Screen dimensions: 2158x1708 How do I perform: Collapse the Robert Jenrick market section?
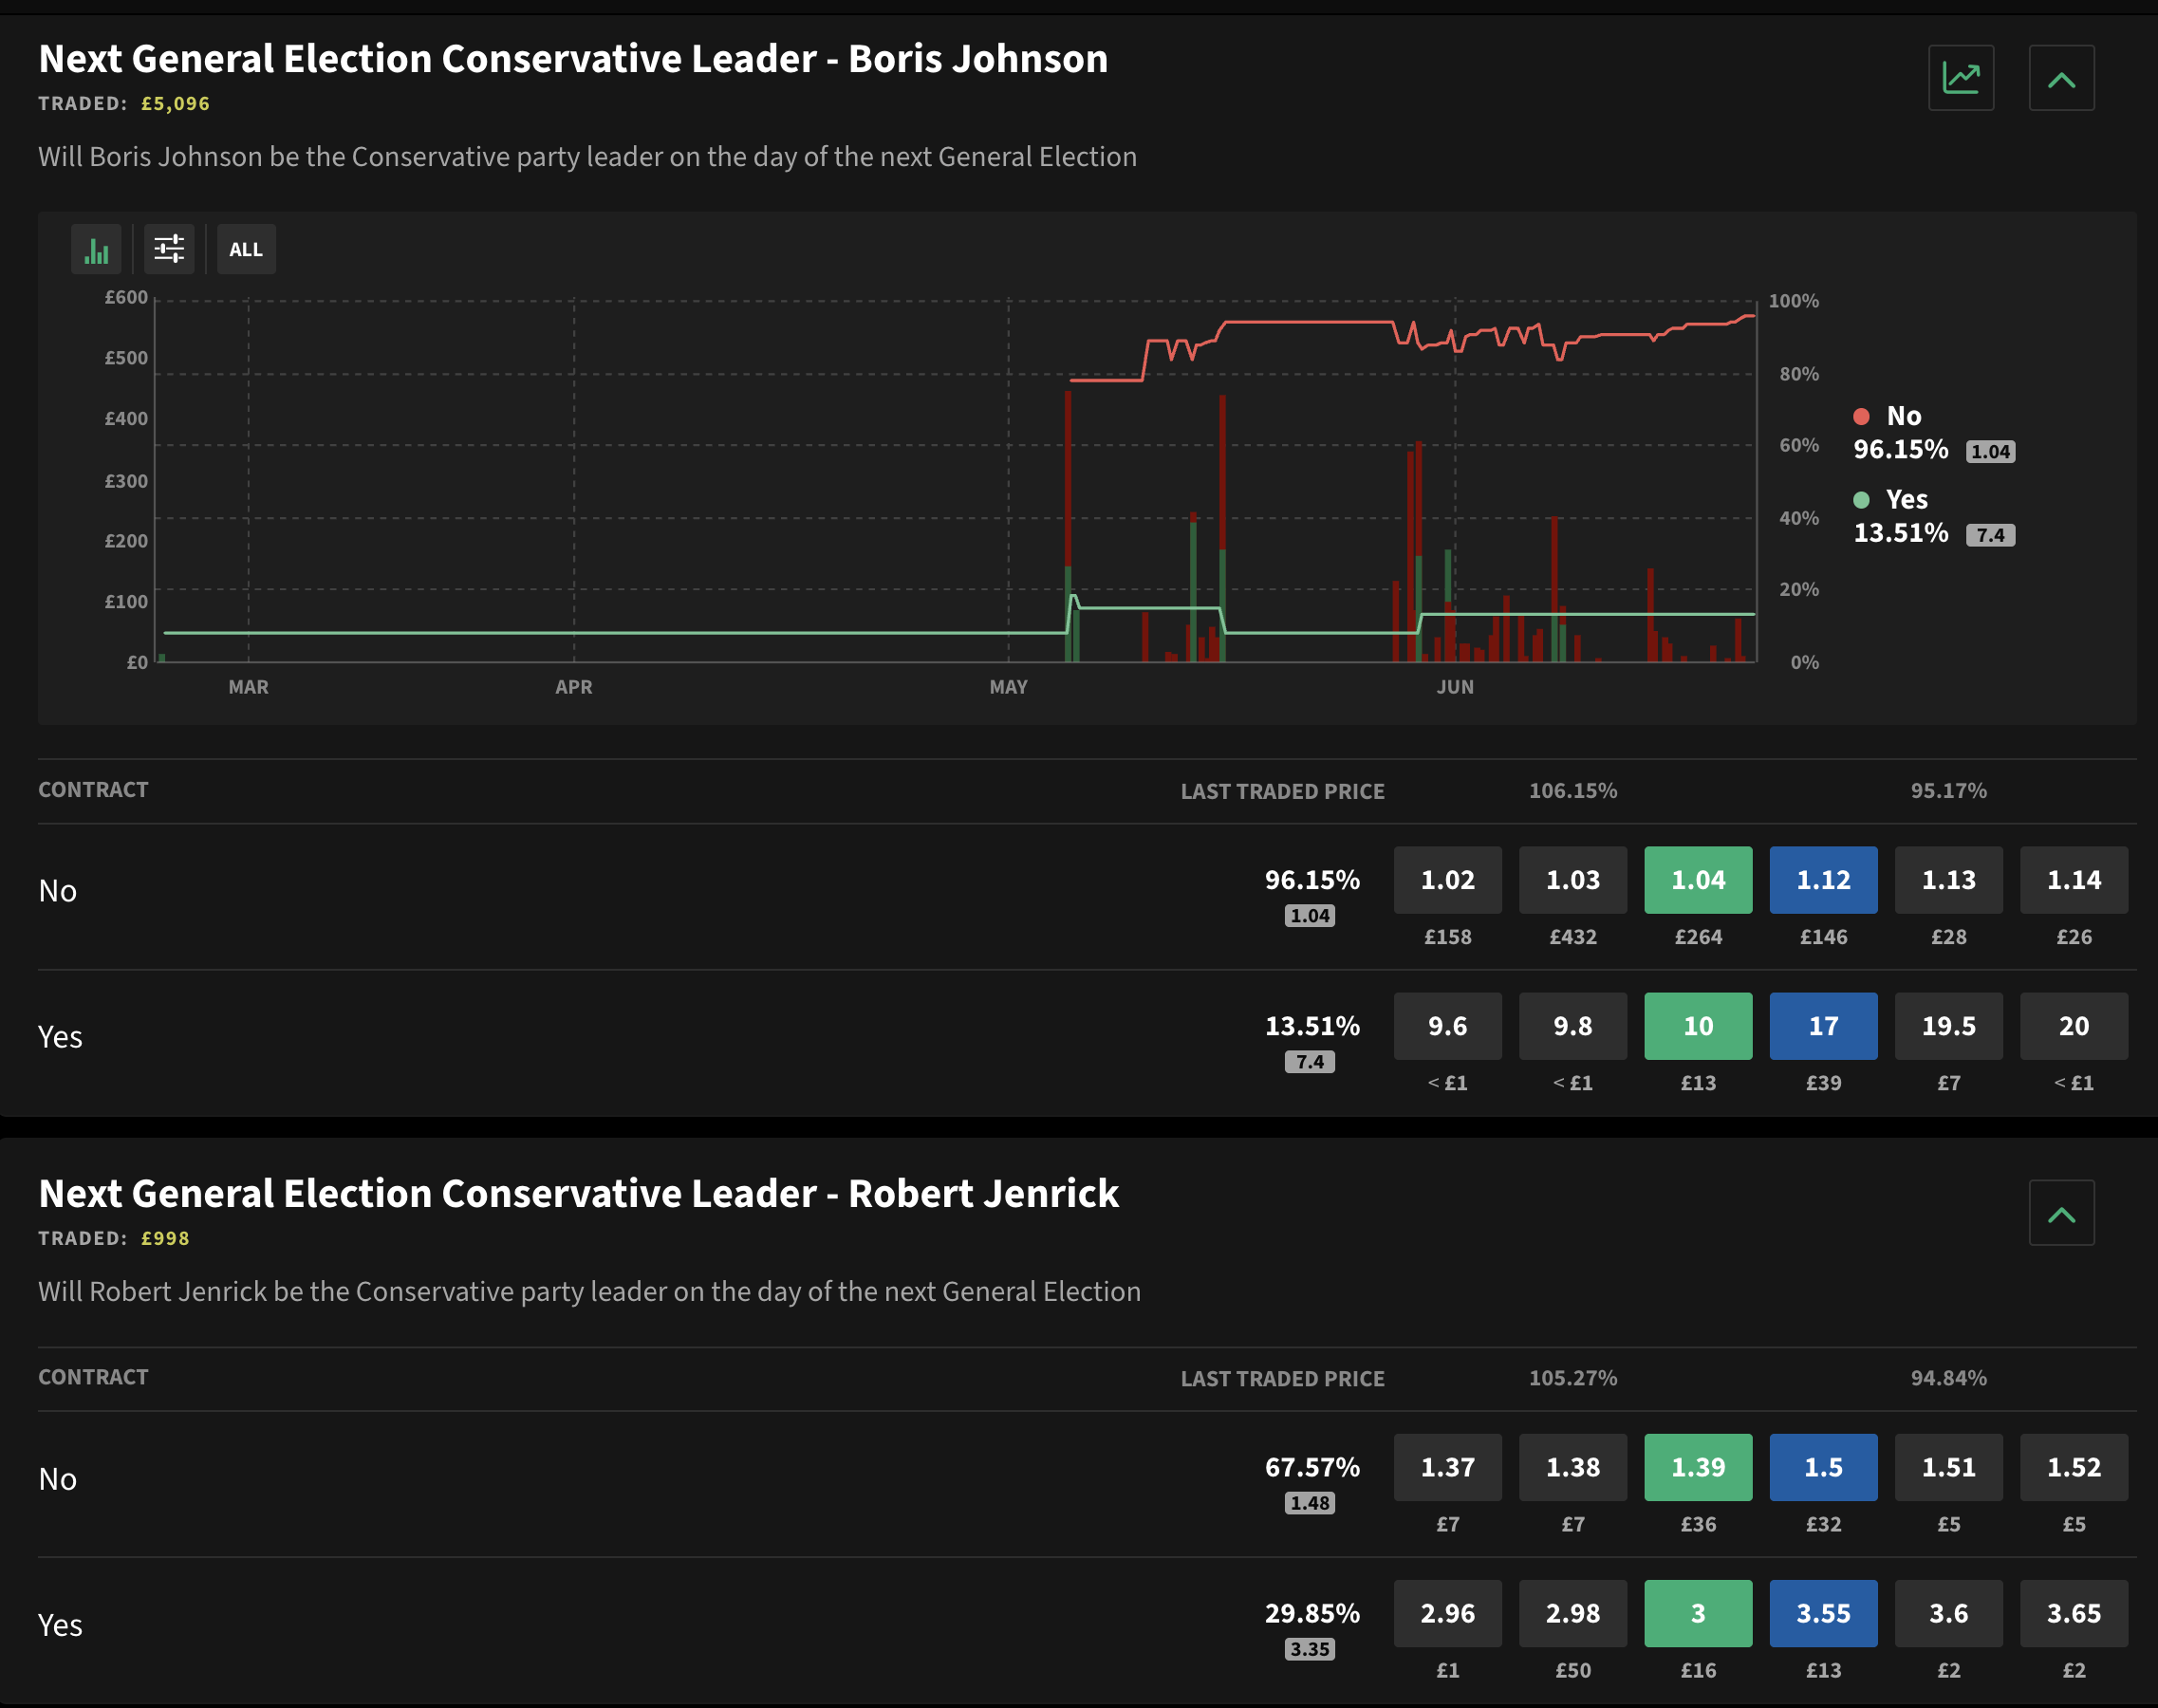coord(2061,1213)
